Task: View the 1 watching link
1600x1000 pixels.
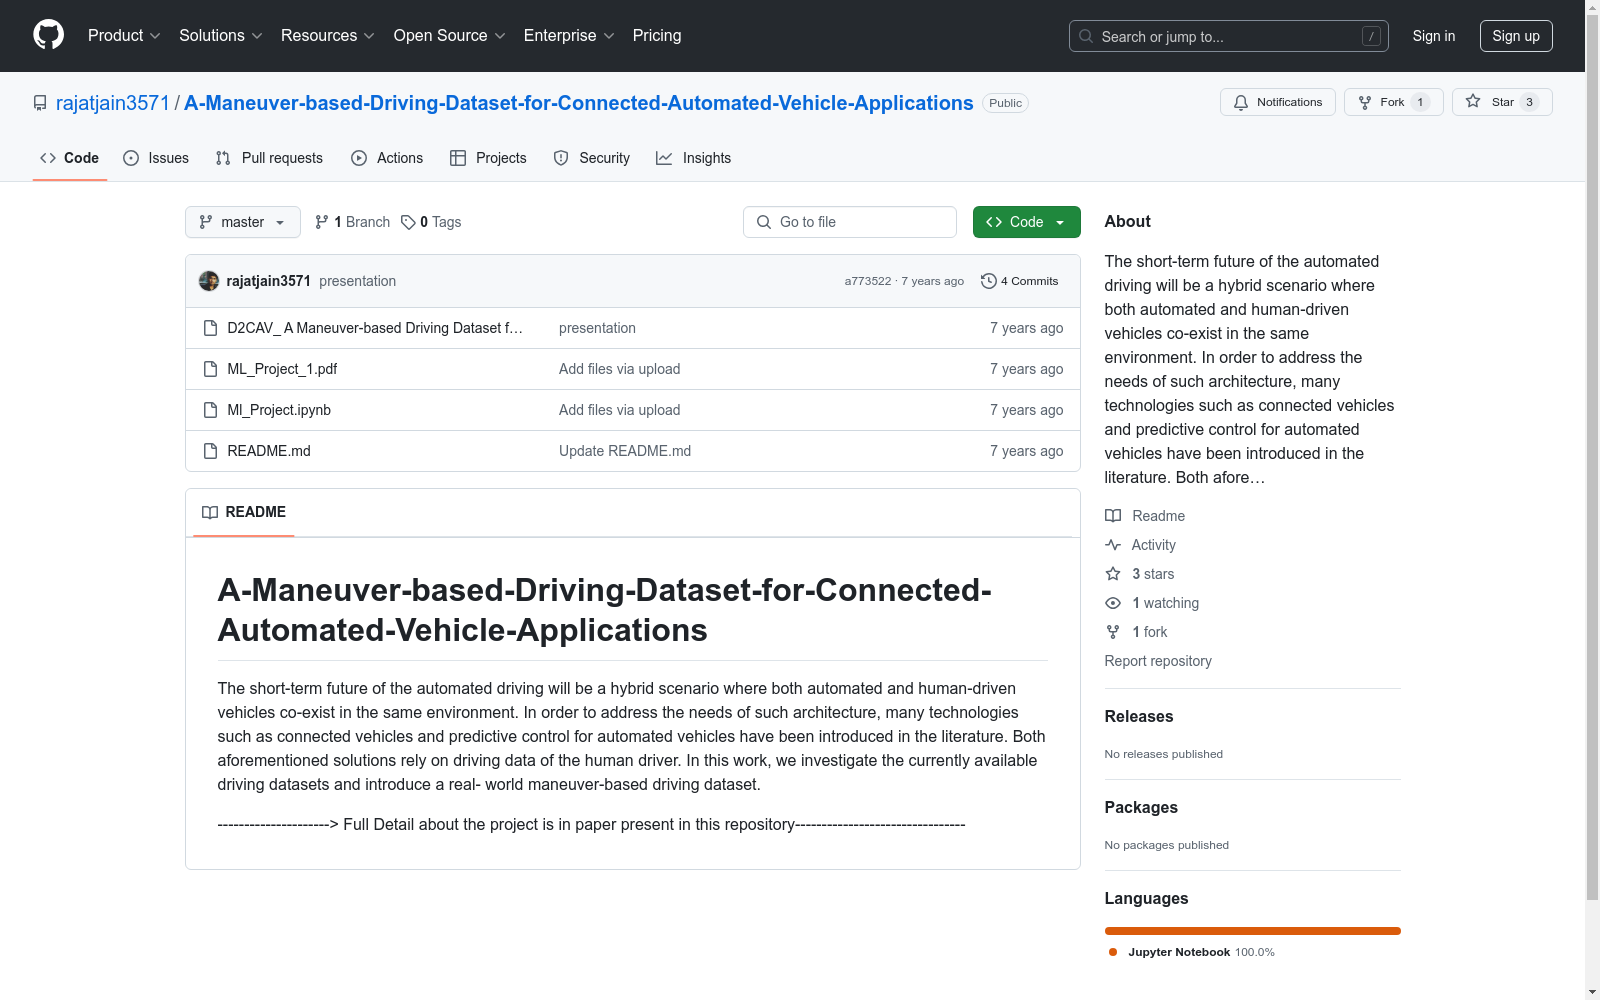Action: pos(1152,603)
